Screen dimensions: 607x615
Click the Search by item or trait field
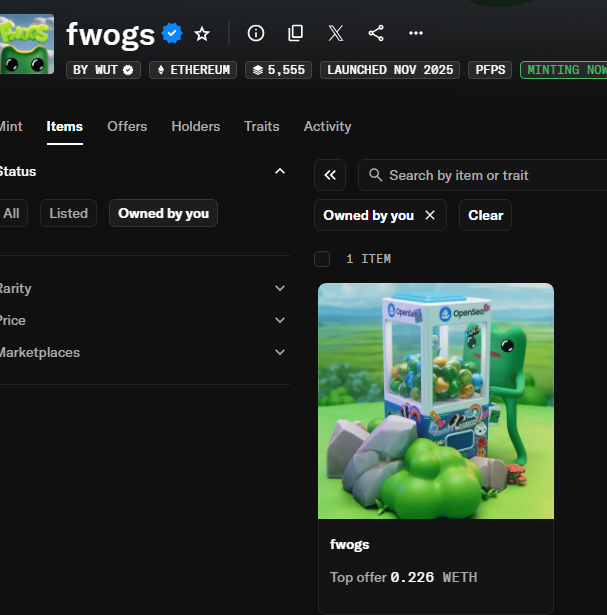tap(482, 175)
